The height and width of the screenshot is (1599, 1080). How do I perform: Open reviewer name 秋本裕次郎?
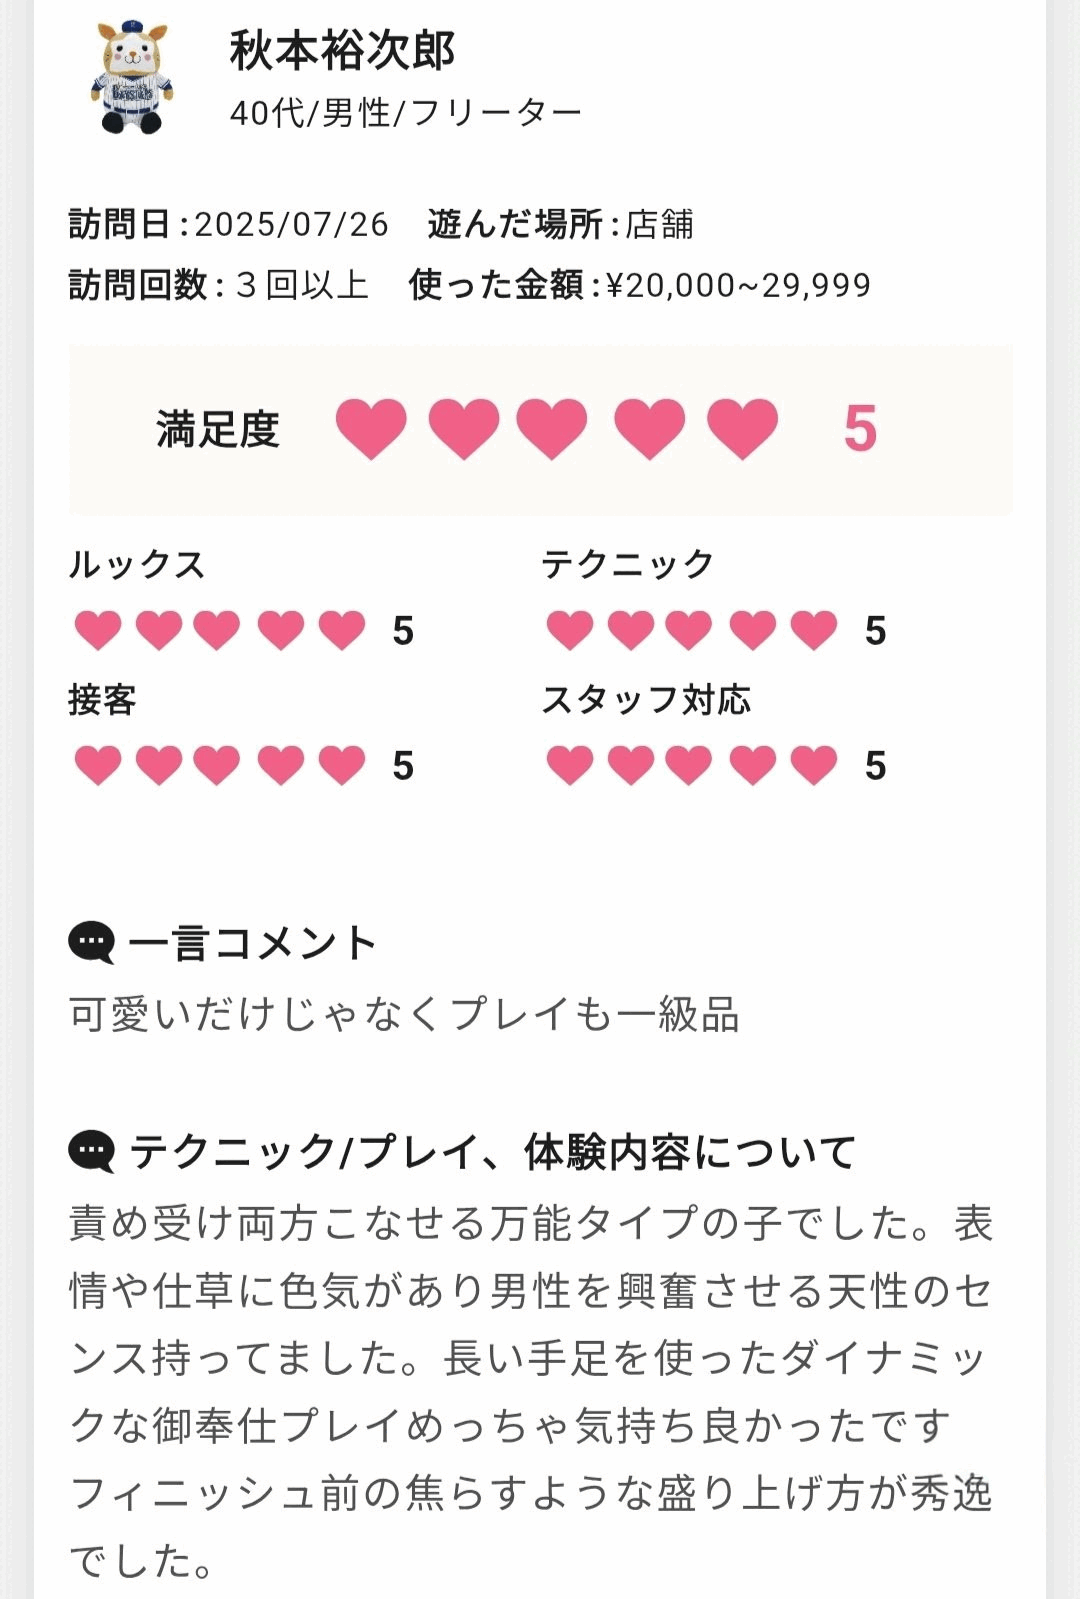point(342,50)
